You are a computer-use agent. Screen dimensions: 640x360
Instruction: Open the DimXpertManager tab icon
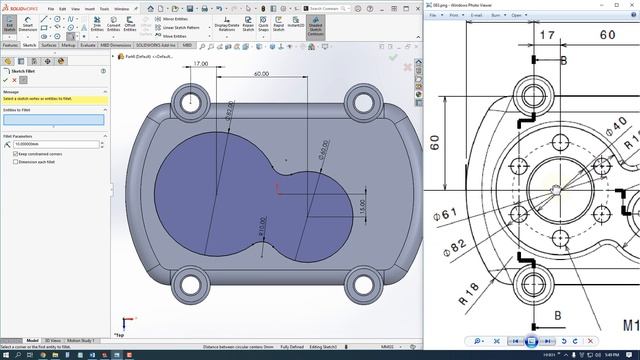[48, 61]
